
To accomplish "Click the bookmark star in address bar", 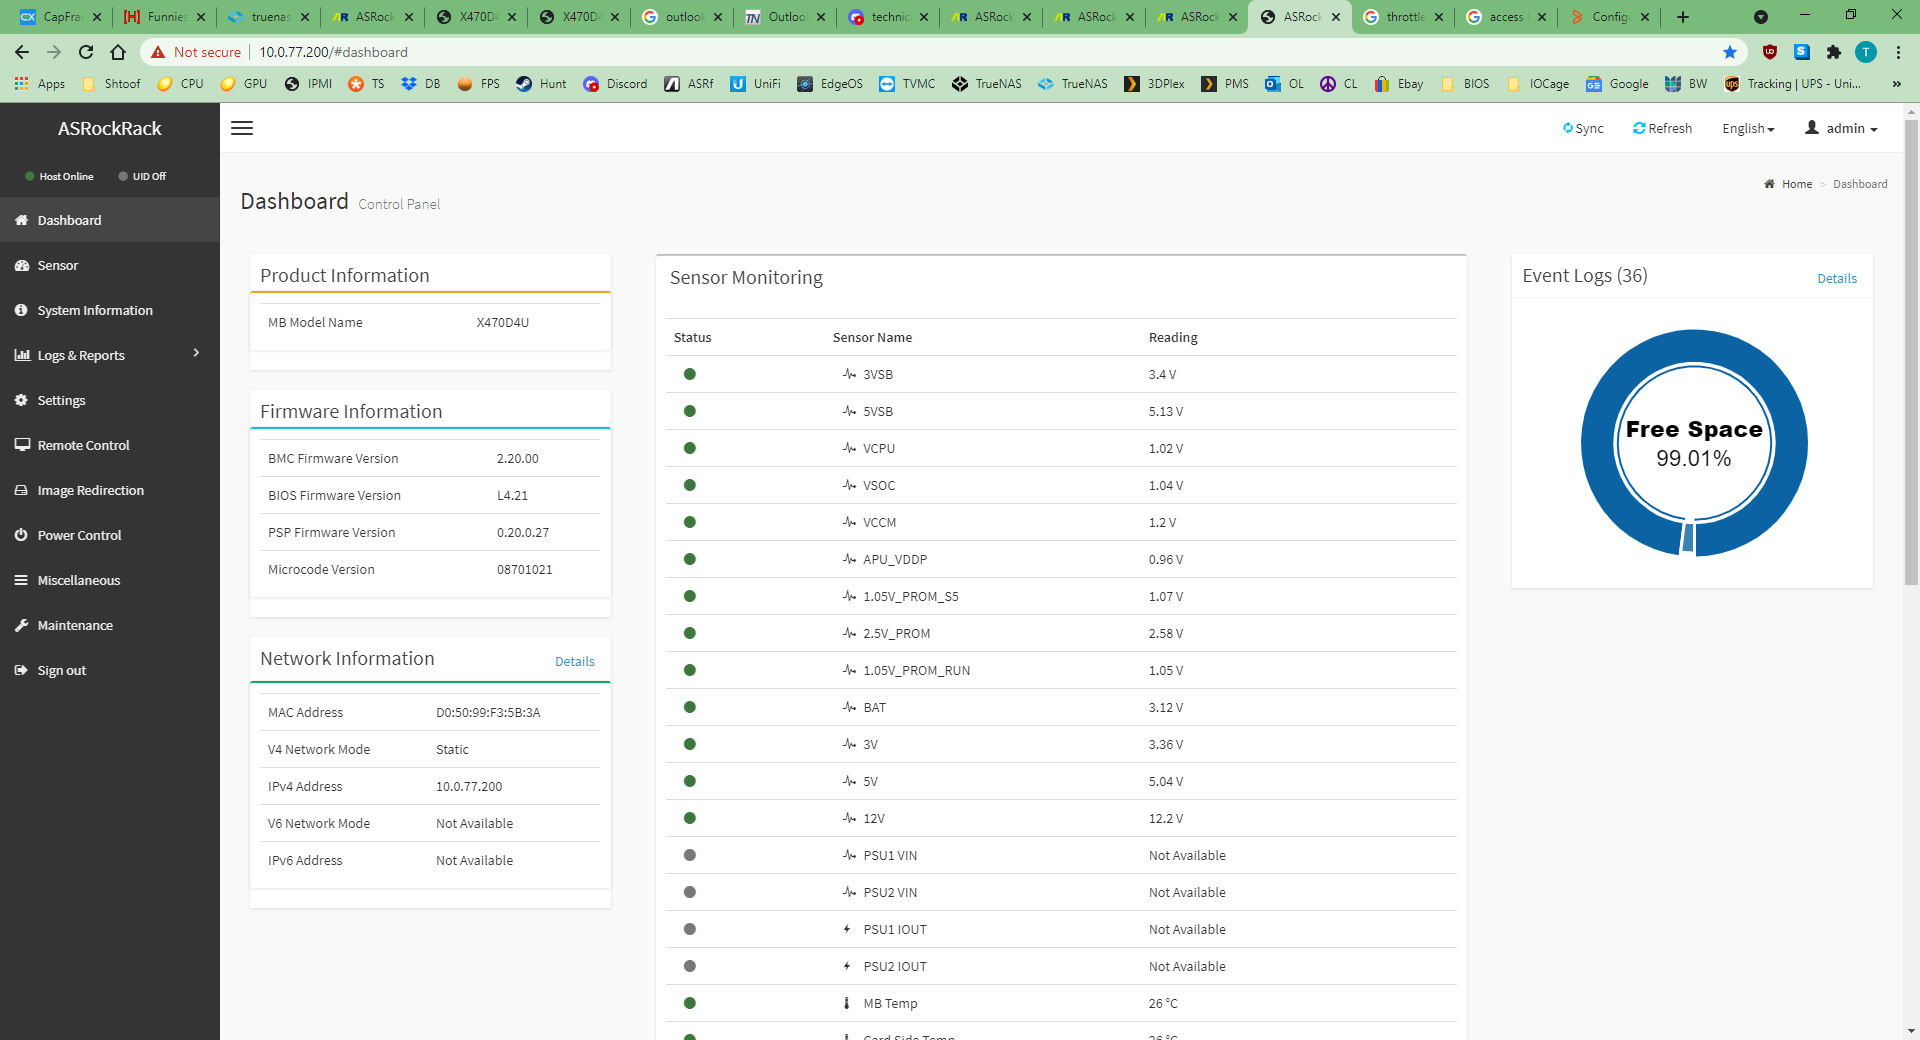I will 1730,52.
